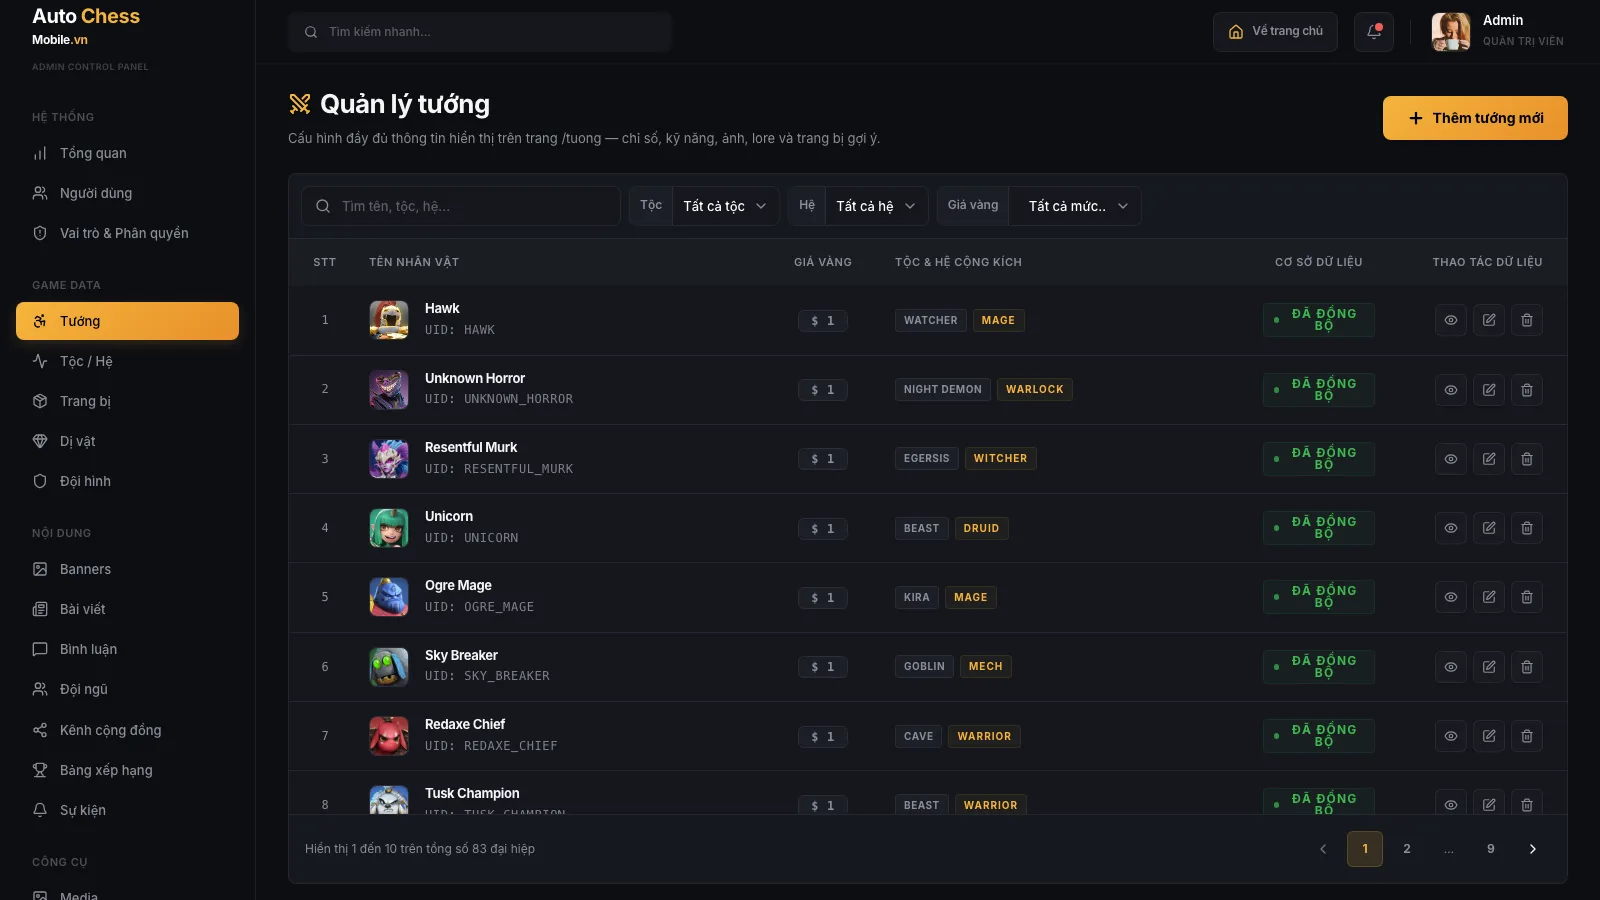Go to Dị vật section
This screenshot has width=1600, height=900.
127,441
